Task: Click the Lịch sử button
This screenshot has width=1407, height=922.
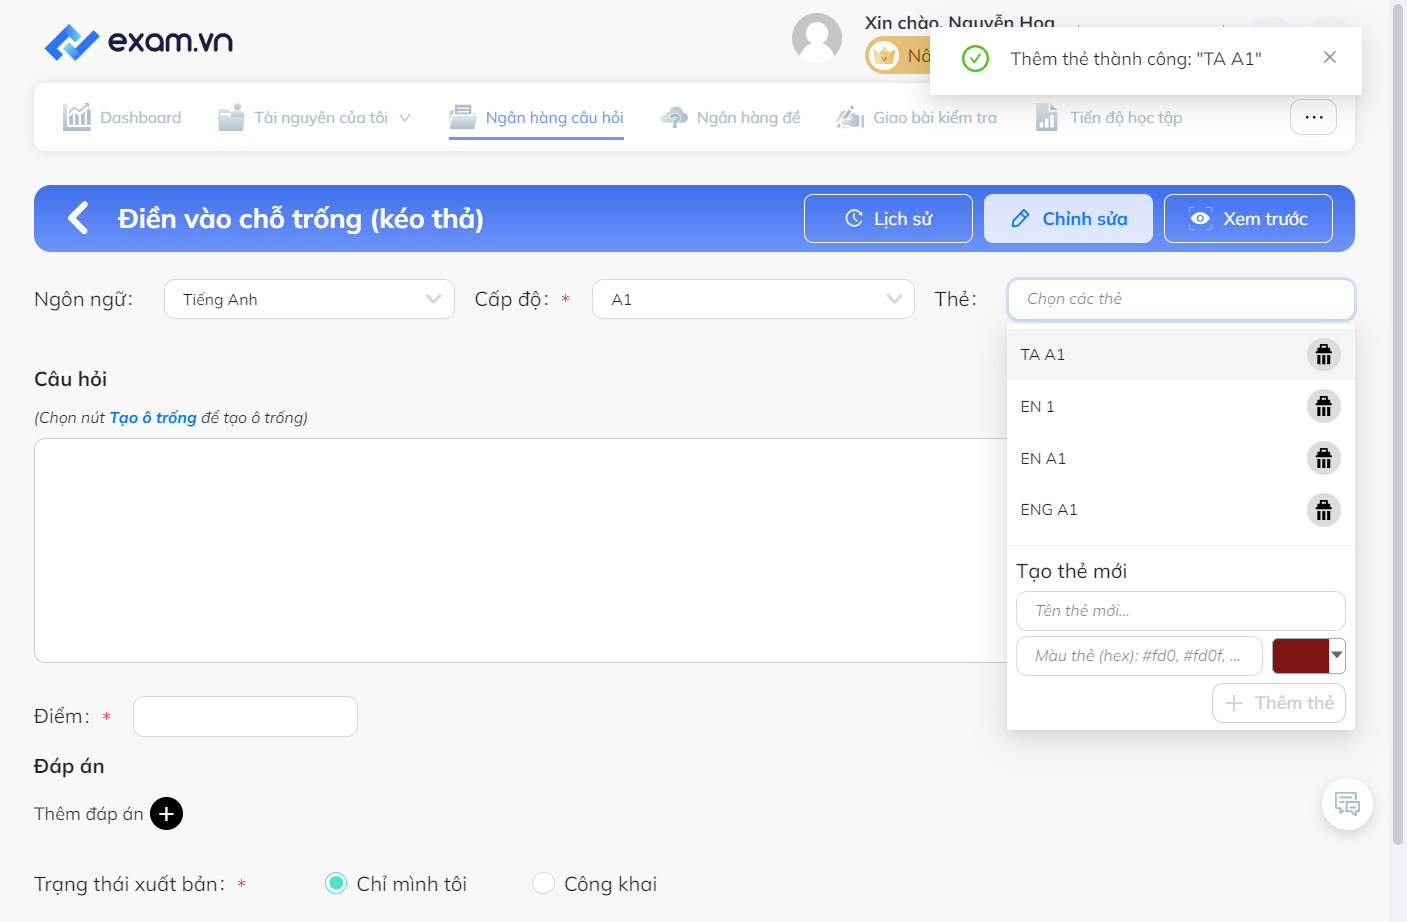Action: tap(888, 218)
